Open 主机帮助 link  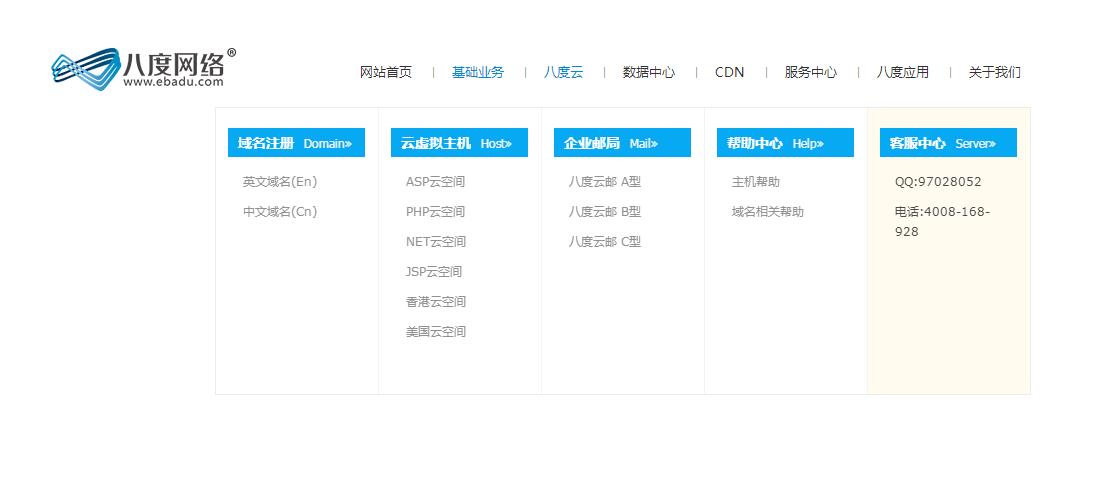(x=755, y=182)
